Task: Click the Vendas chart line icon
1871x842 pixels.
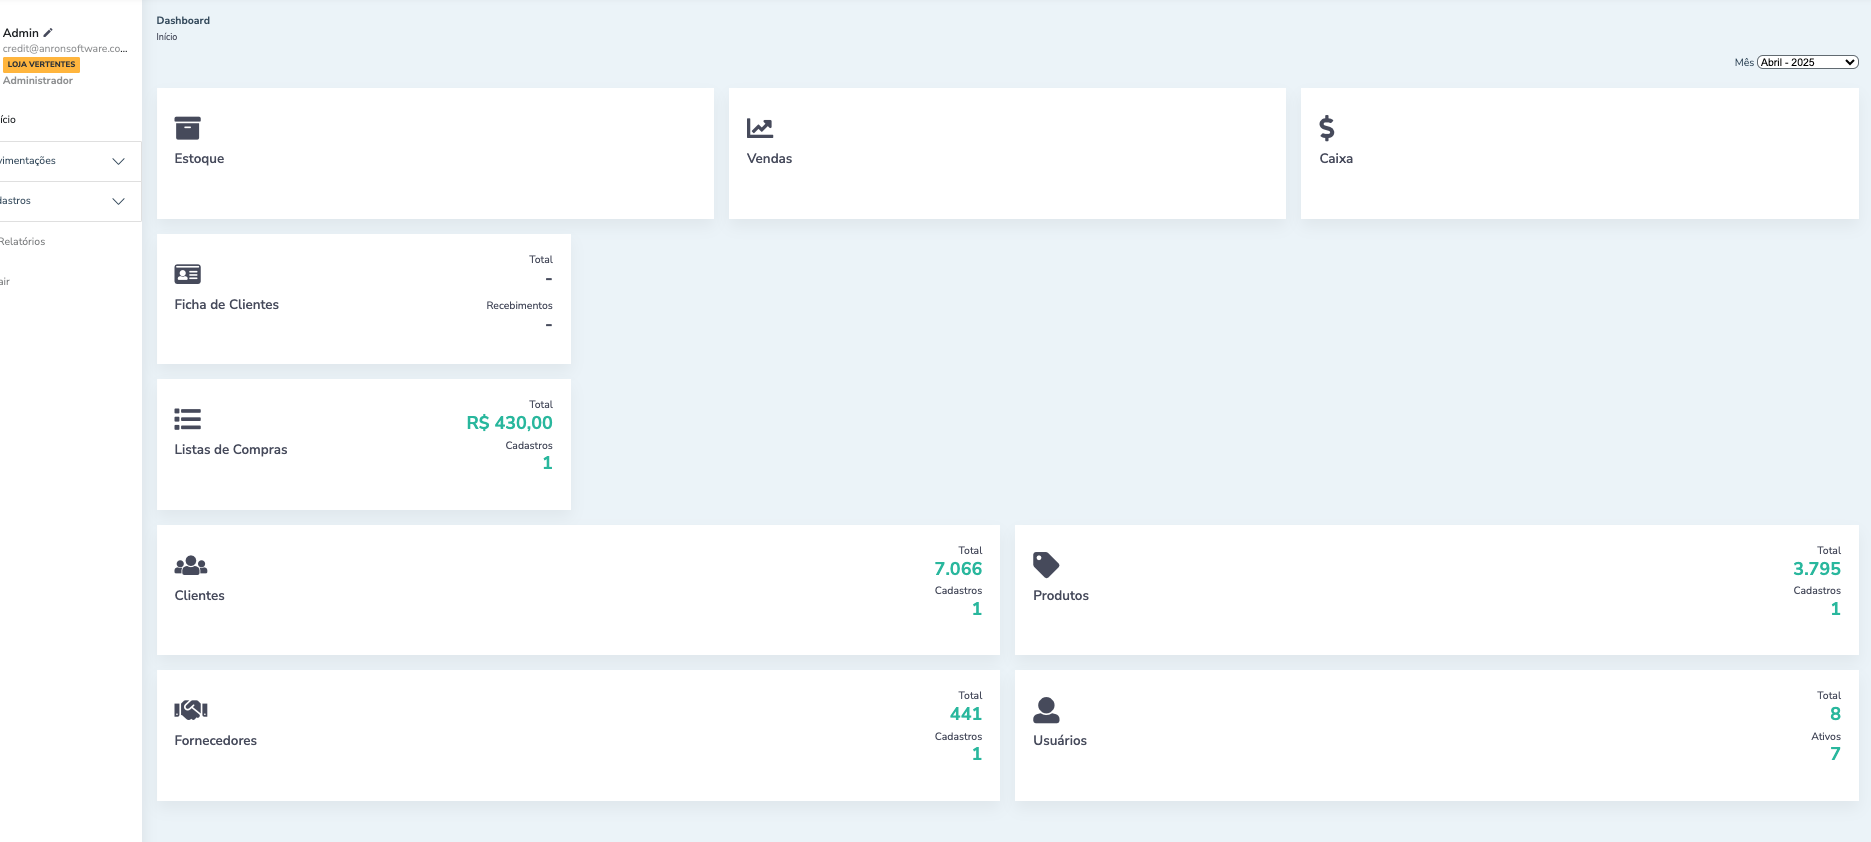Action: click(760, 128)
